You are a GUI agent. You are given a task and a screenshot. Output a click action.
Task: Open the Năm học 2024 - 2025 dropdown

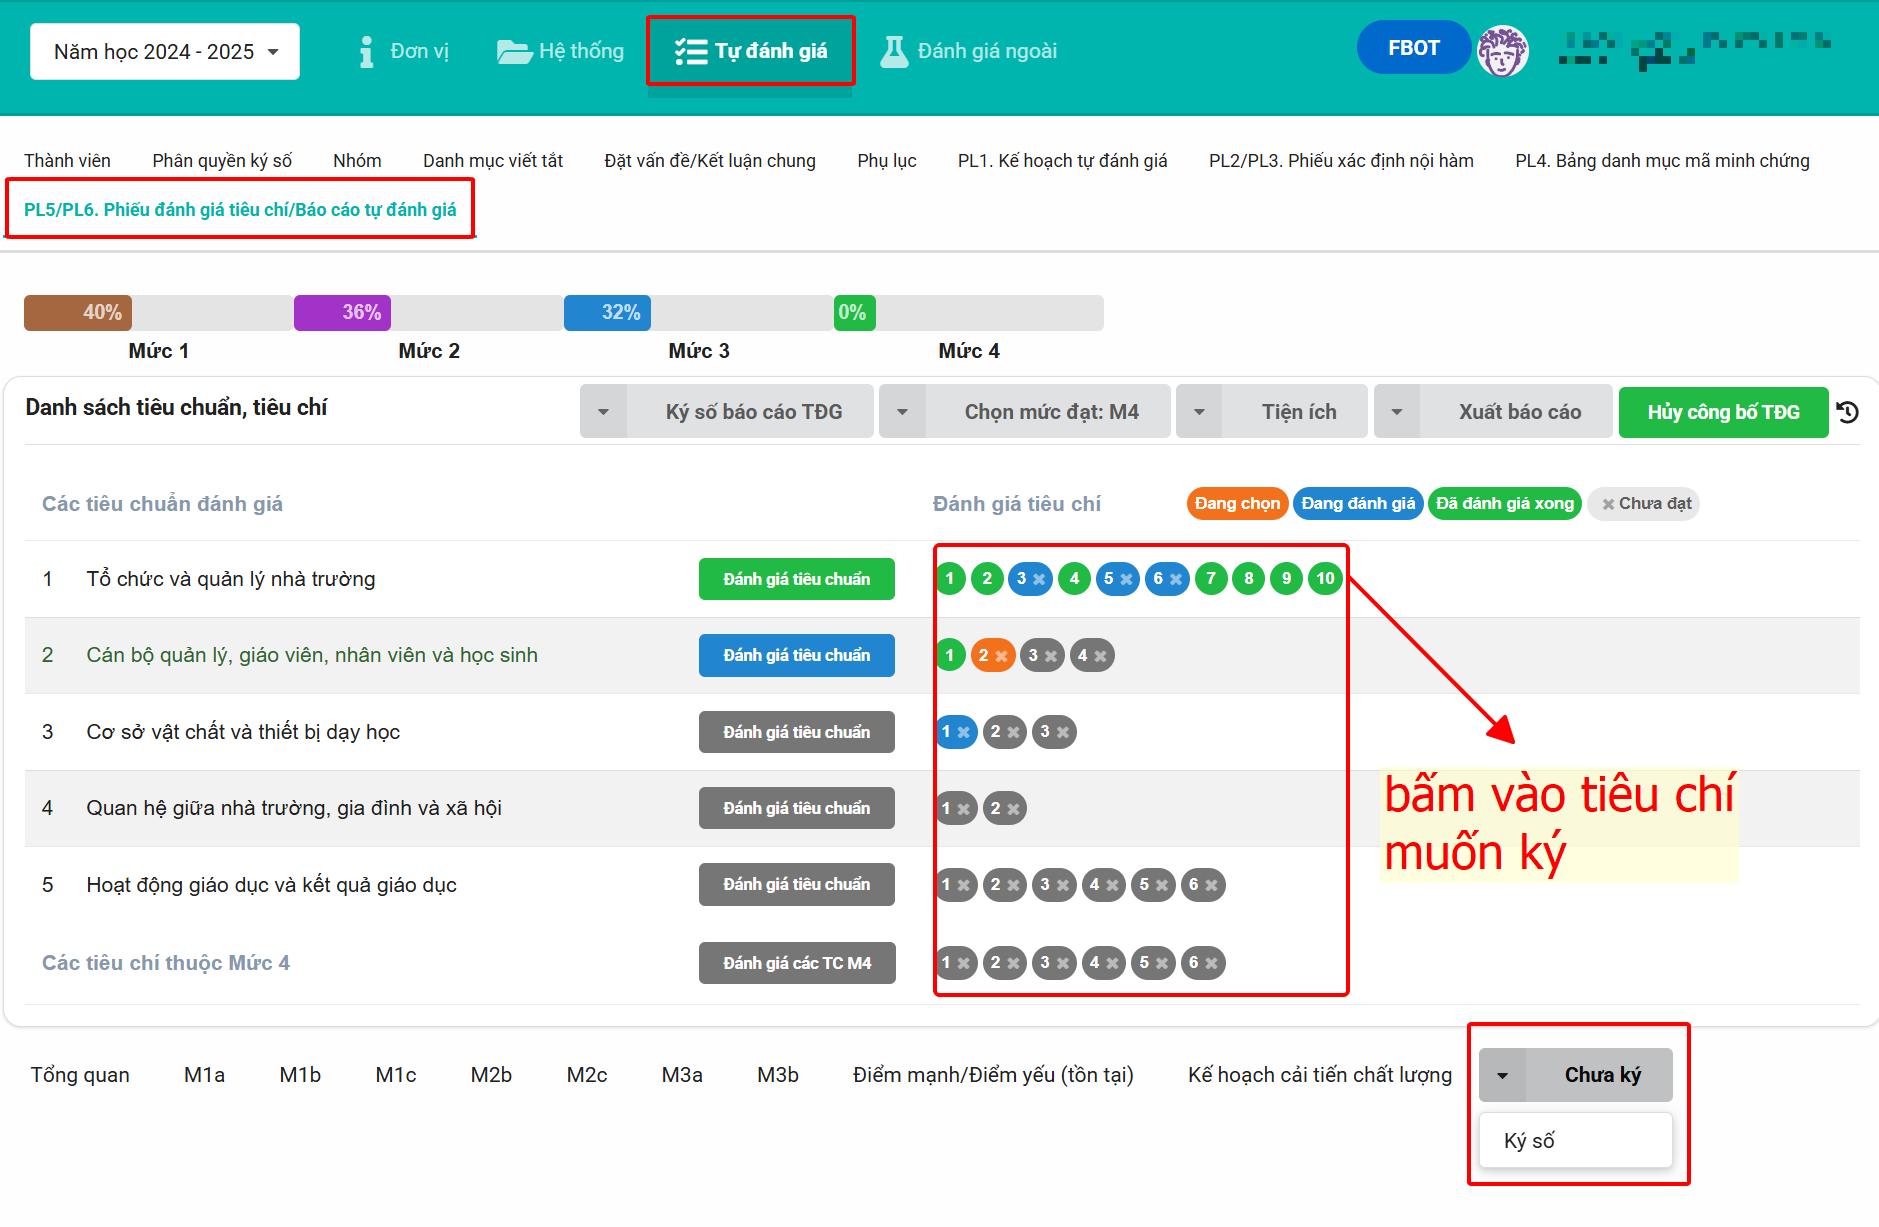tap(165, 51)
